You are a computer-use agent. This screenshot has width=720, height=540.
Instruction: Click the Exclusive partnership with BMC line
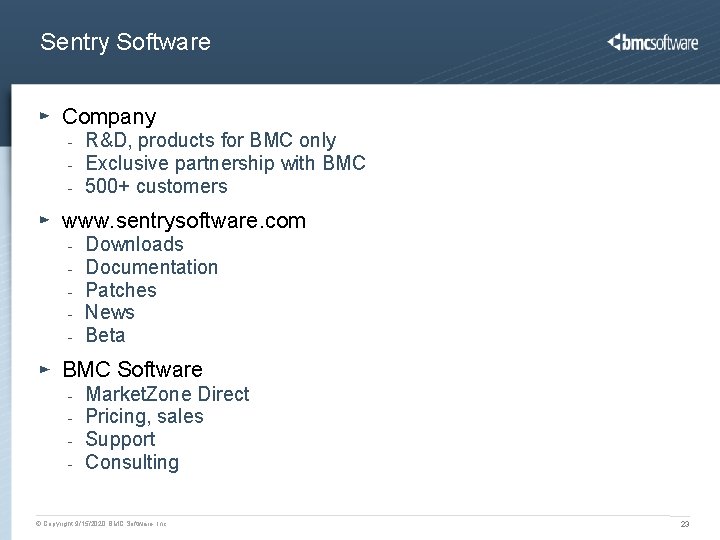[225, 163]
